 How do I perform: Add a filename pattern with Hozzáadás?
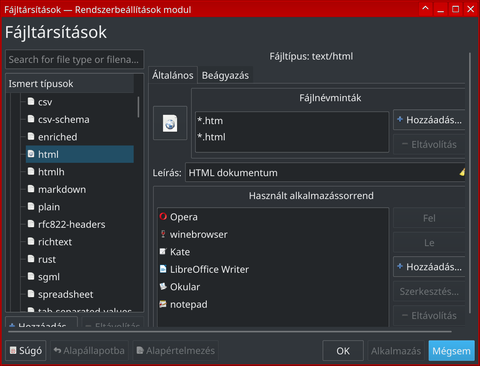[x=430, y=120]
